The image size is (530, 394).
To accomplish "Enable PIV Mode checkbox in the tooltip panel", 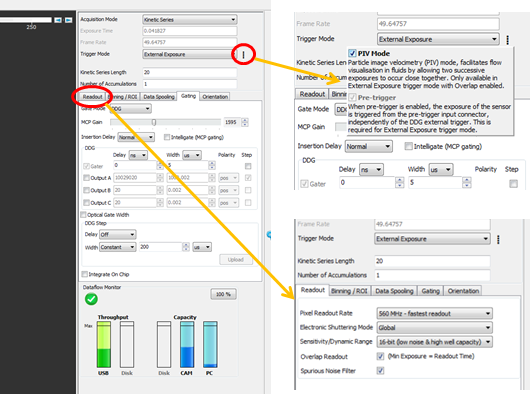I will click(352, 53).
